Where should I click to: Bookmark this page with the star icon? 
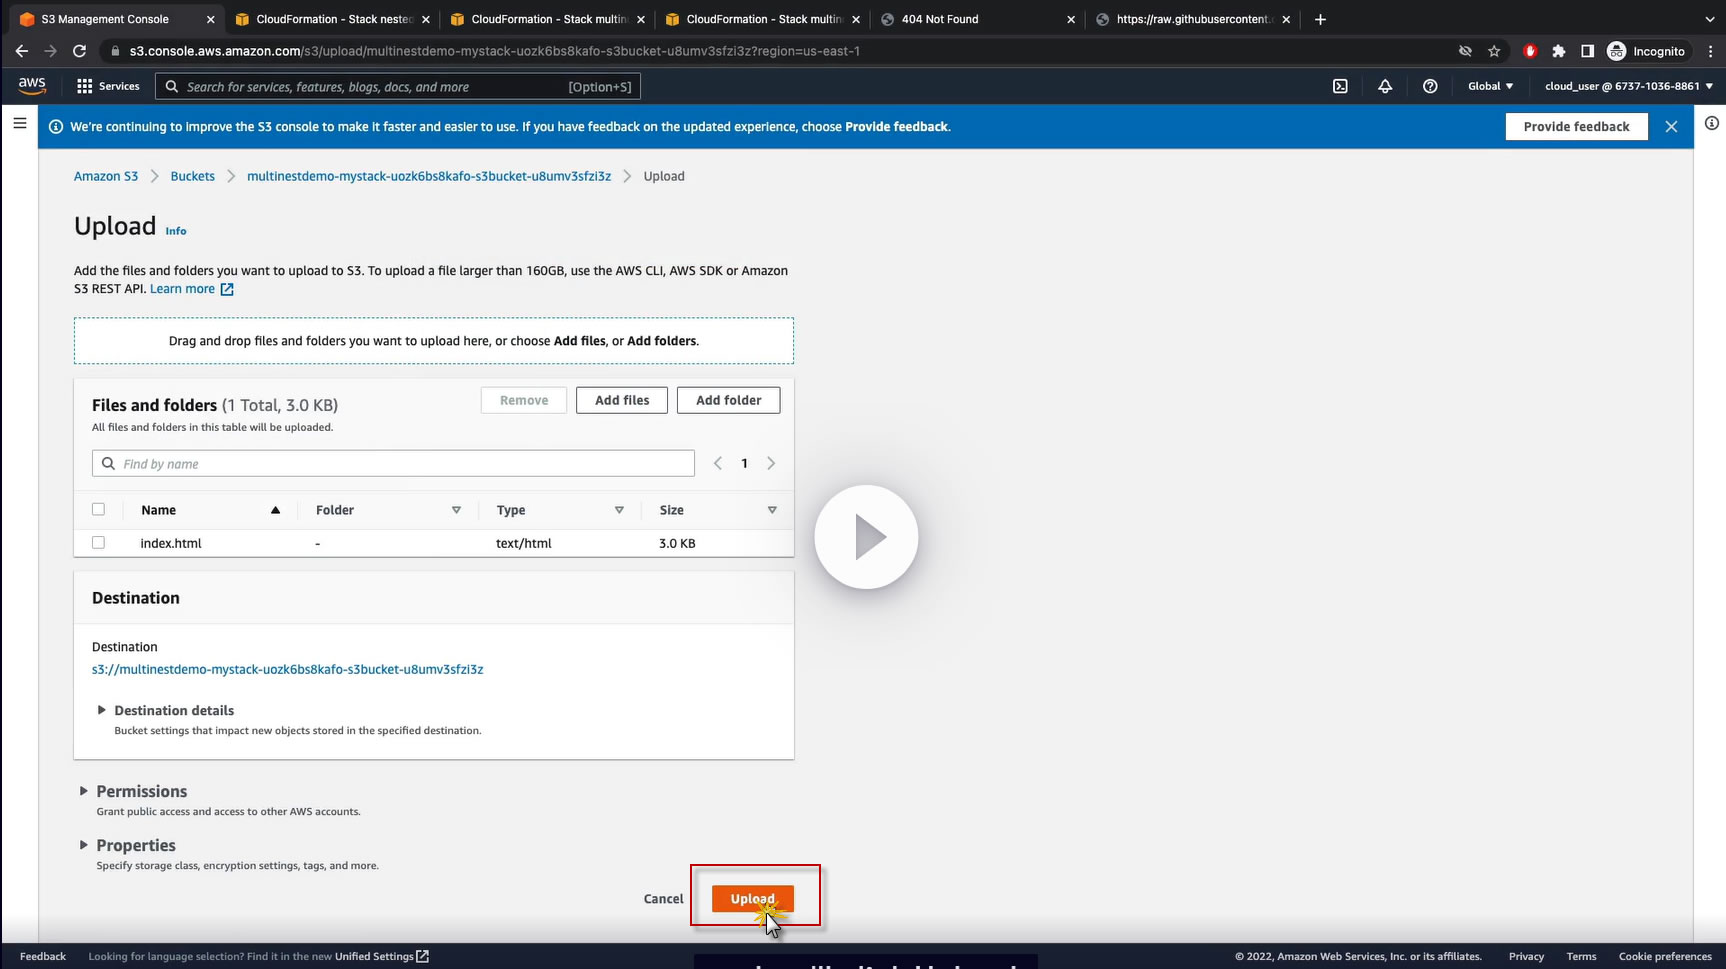1494,51
